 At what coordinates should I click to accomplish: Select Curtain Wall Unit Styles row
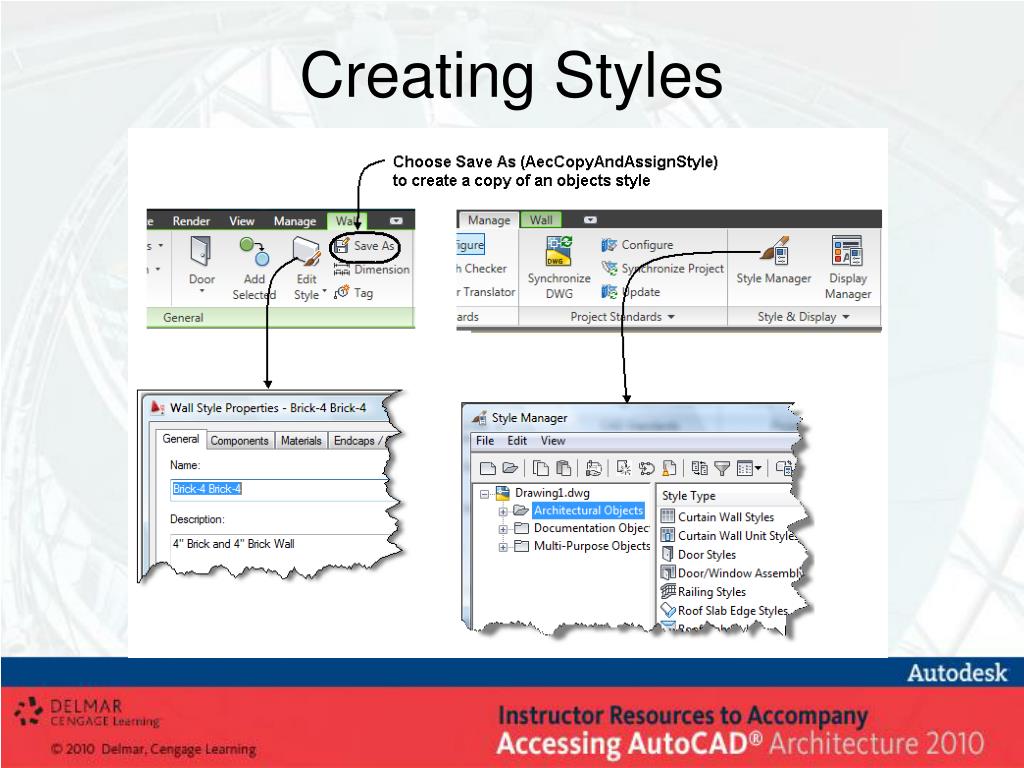[729, 536]
